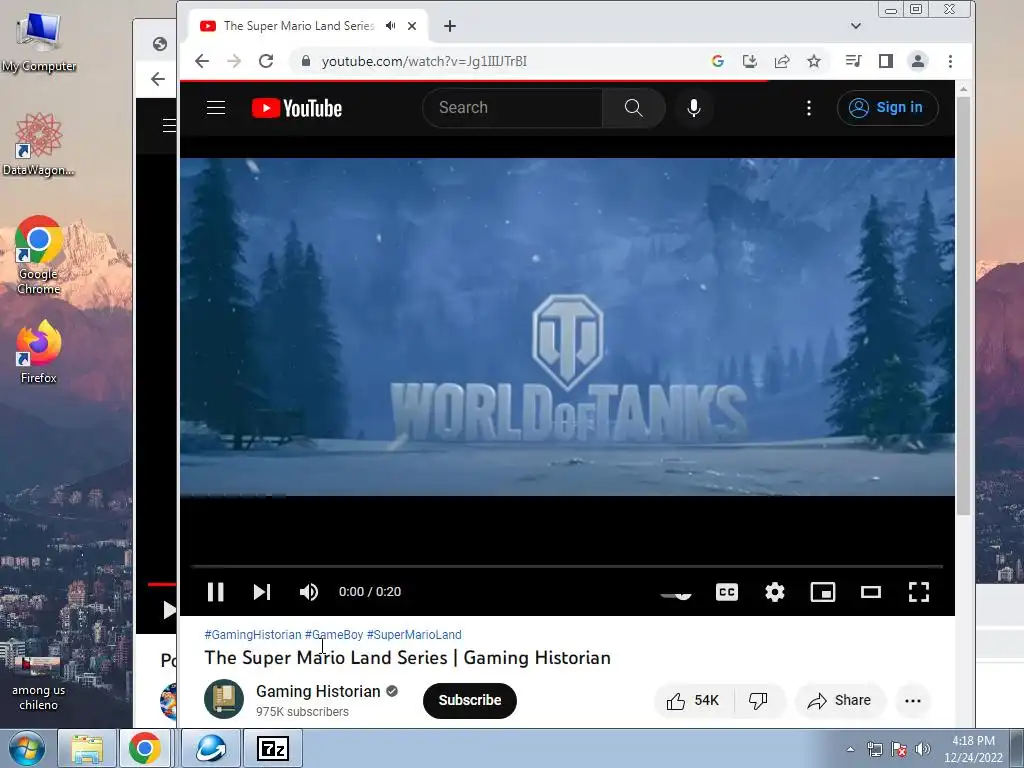
Task: Select the Firefox desktop shortcut
Action: point(39,353)
